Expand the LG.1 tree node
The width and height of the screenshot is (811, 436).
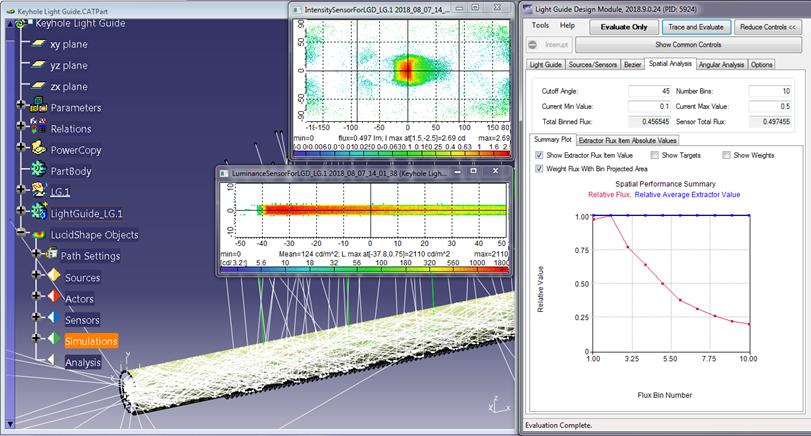[21, 189]
